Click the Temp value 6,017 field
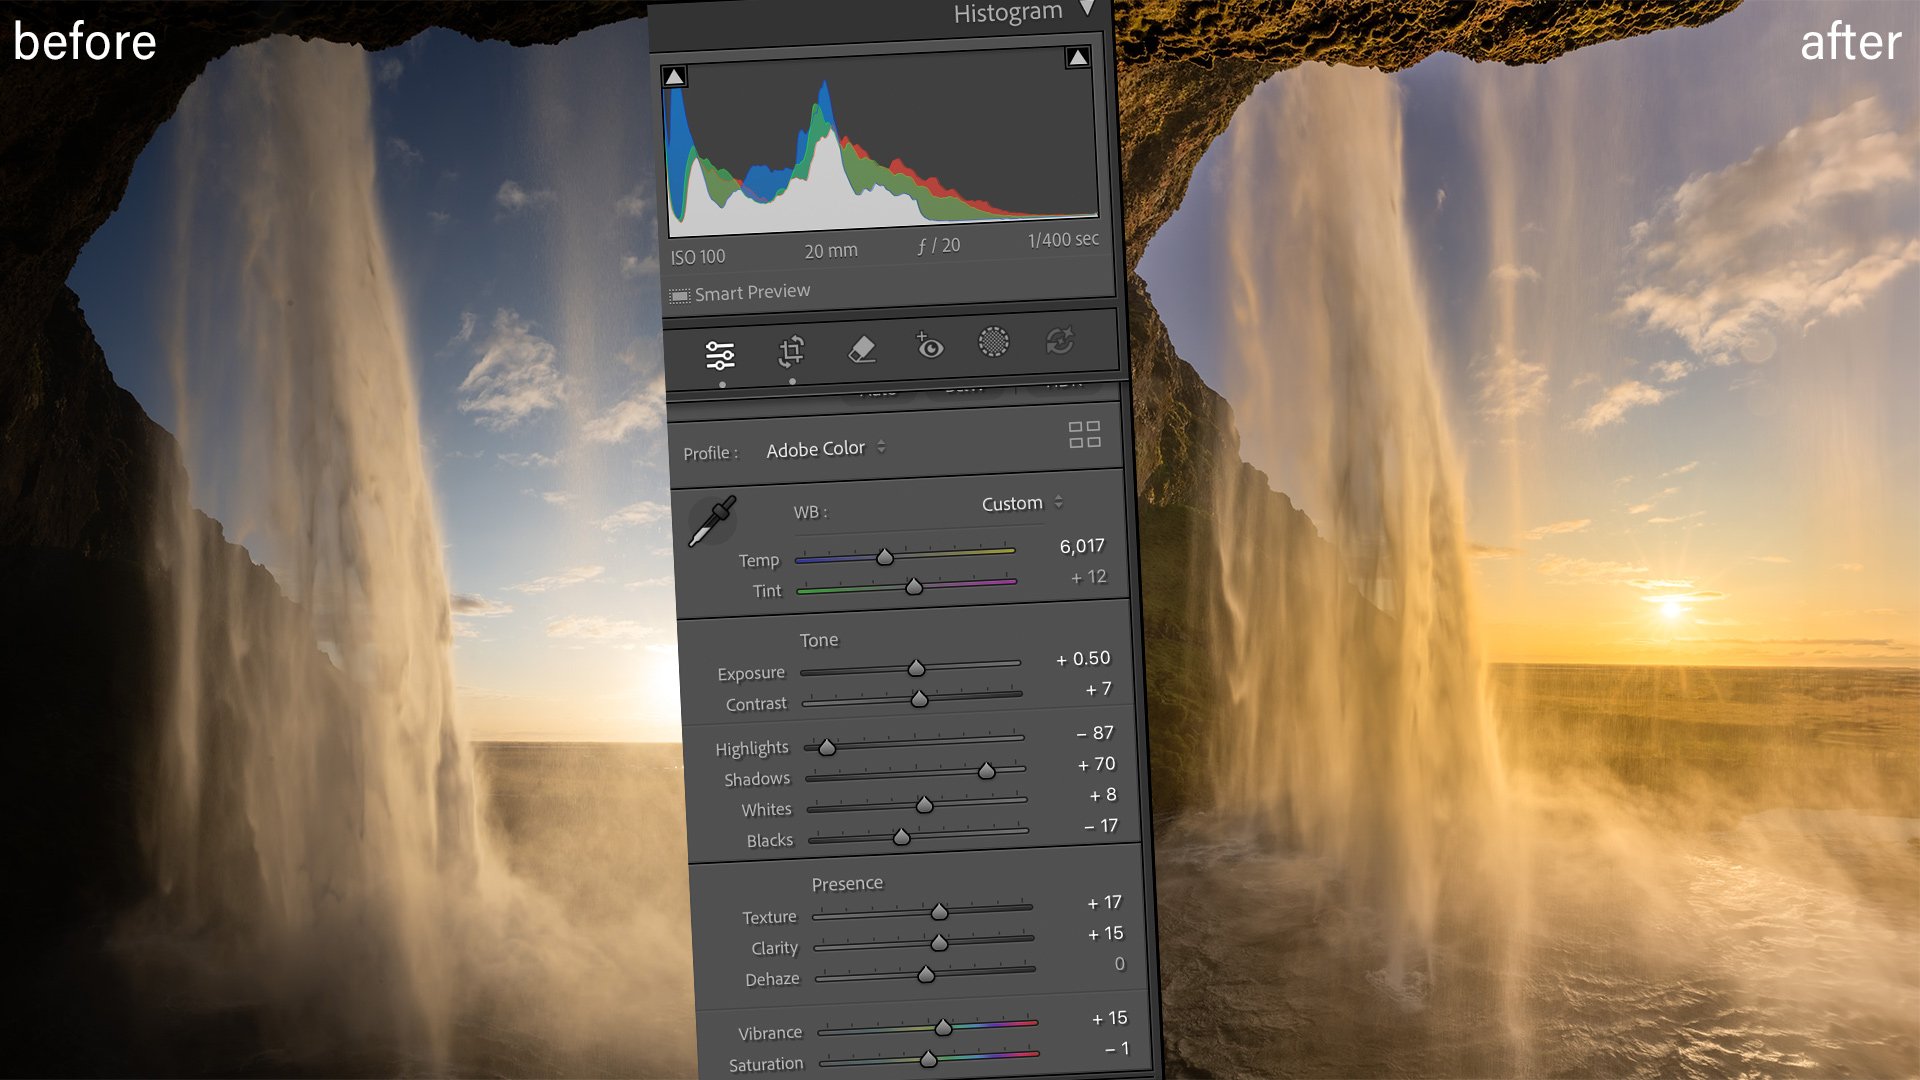Viewport: 1920px width, 1080px height. coord(1082,546)
